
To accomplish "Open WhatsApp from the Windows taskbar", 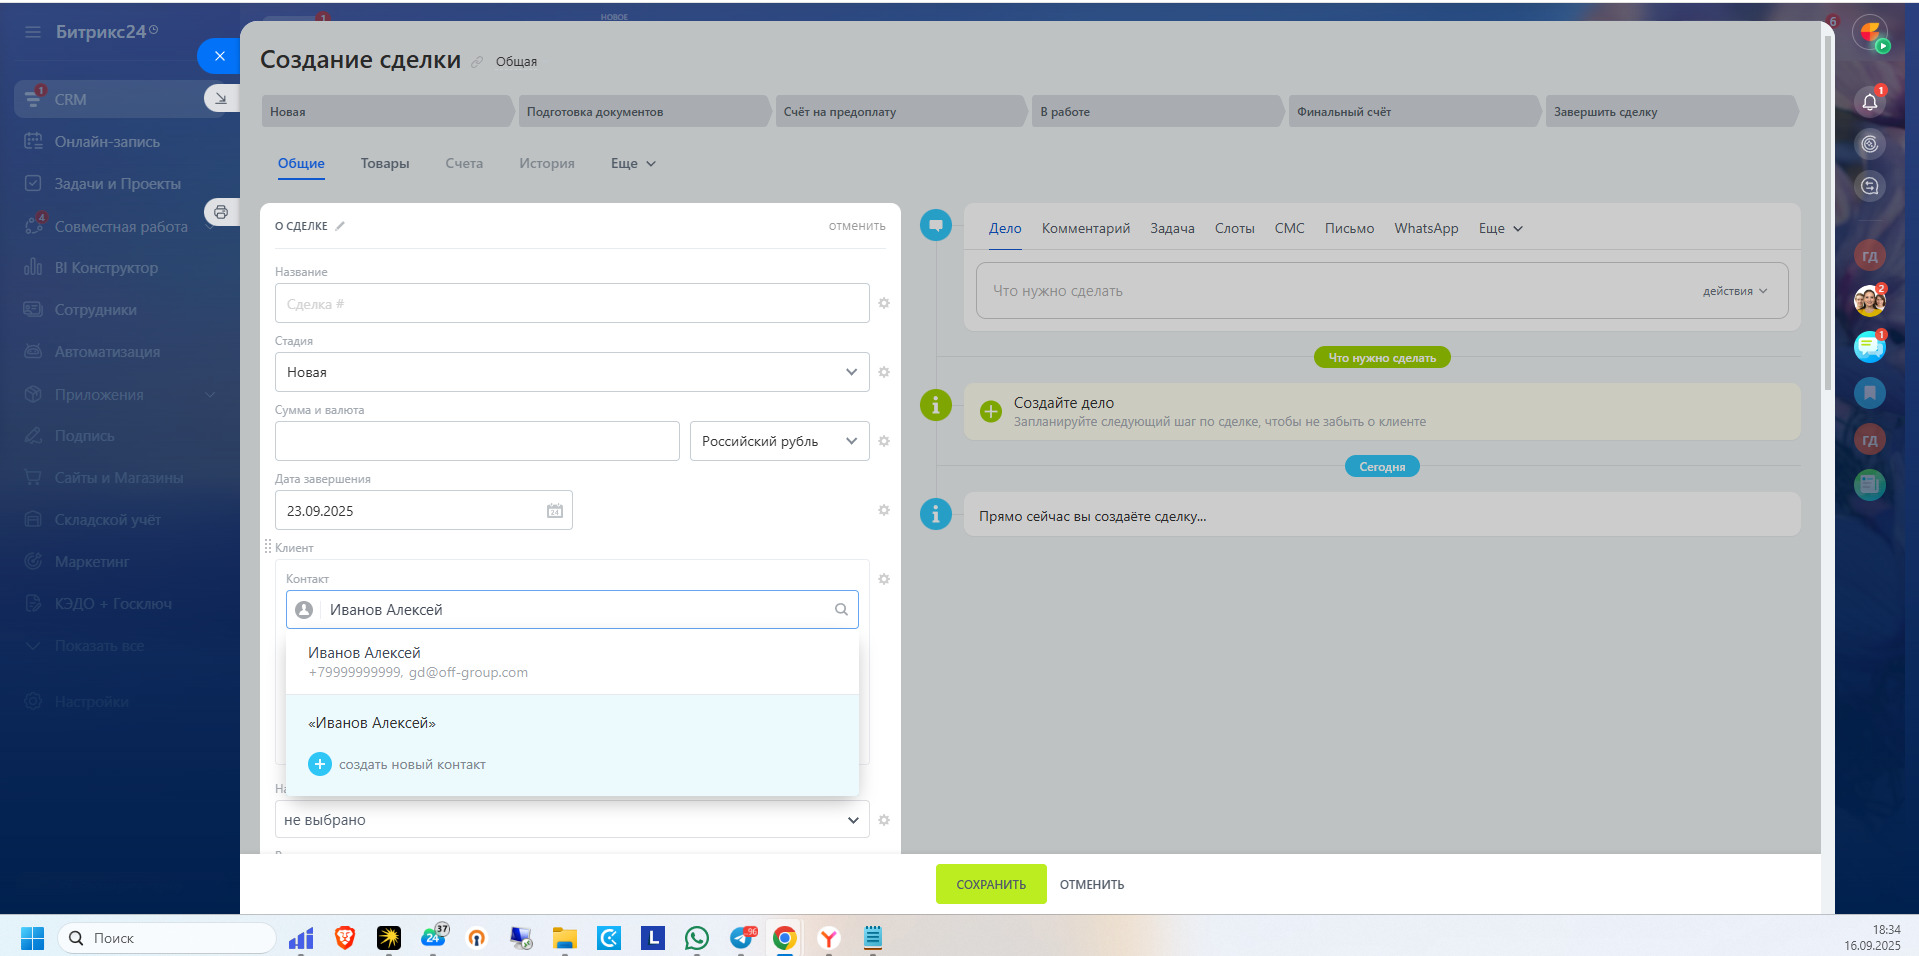I will pos(697,938).
